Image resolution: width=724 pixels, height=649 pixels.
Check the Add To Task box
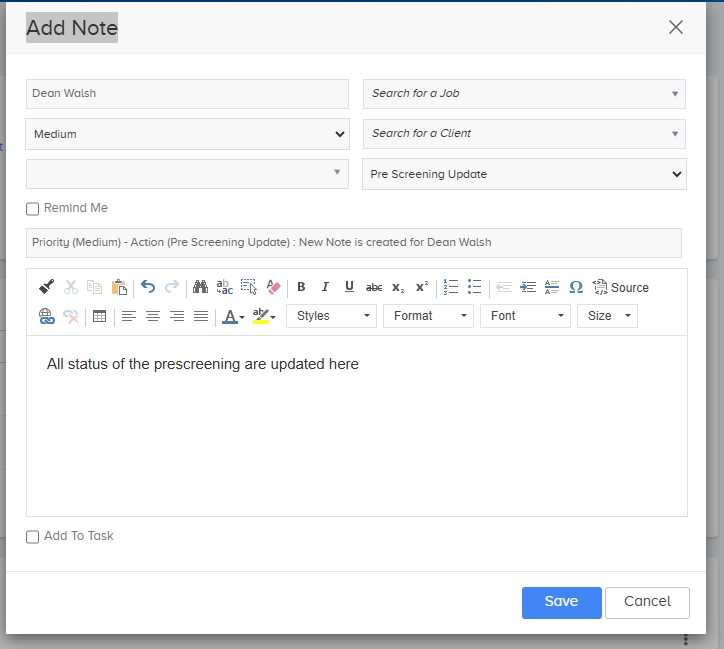click(33, 537)
